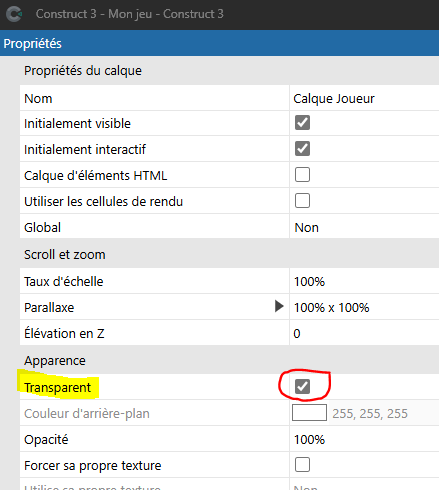Collapse the Scroll et zoom section
The height and width of the screenshot is (490, 439).
65,255
